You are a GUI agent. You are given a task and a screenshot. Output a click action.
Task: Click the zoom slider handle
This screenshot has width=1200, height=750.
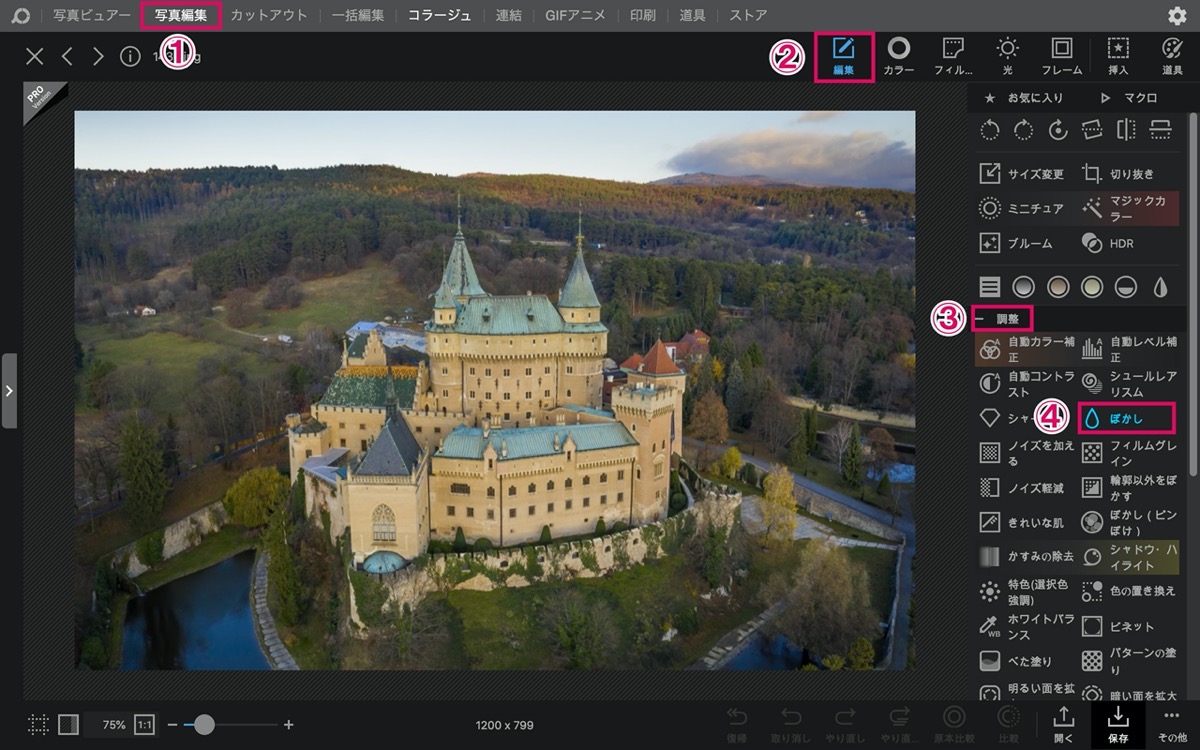pyautogui.click(x=204, y=724)
